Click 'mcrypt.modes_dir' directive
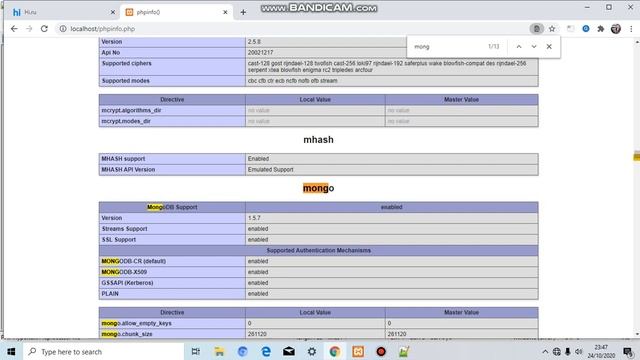 pos(126,121)
